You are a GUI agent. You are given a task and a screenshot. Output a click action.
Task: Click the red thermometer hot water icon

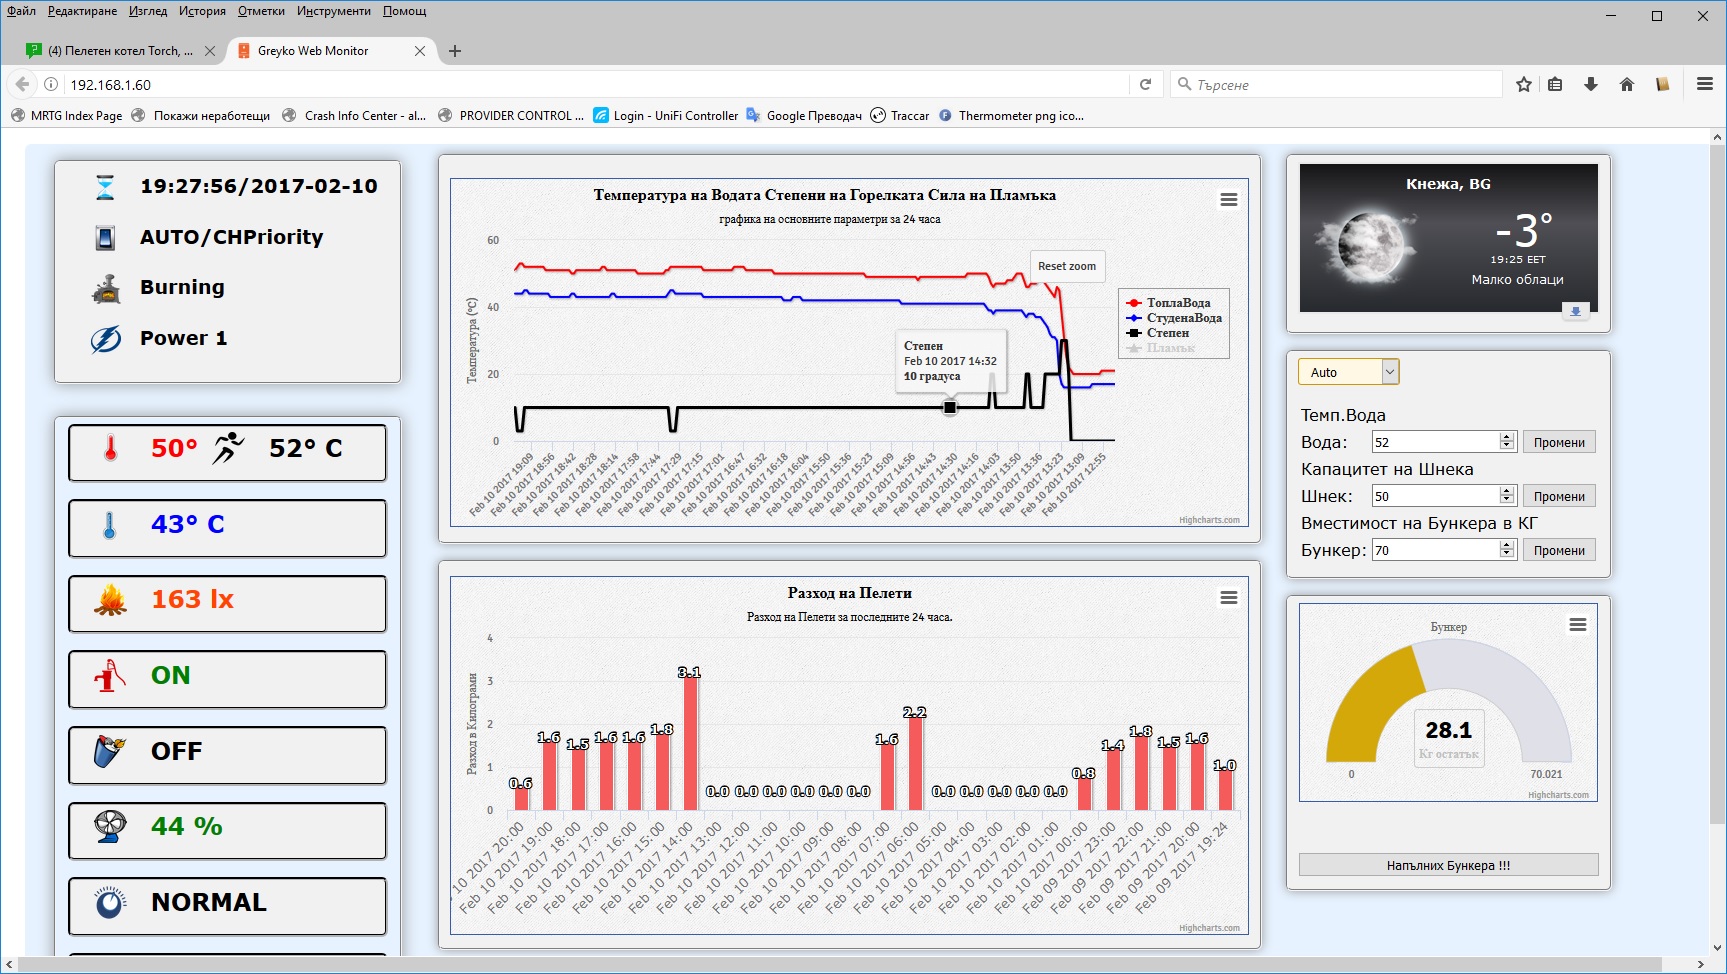coord(111,449)
